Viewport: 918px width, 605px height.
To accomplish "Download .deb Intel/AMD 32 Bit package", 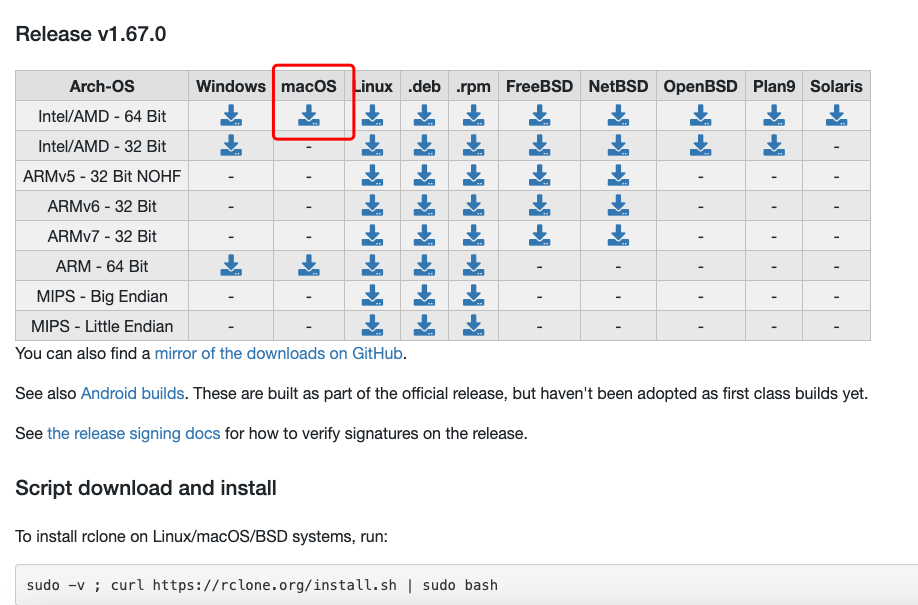I will click(x=424, y=145).
